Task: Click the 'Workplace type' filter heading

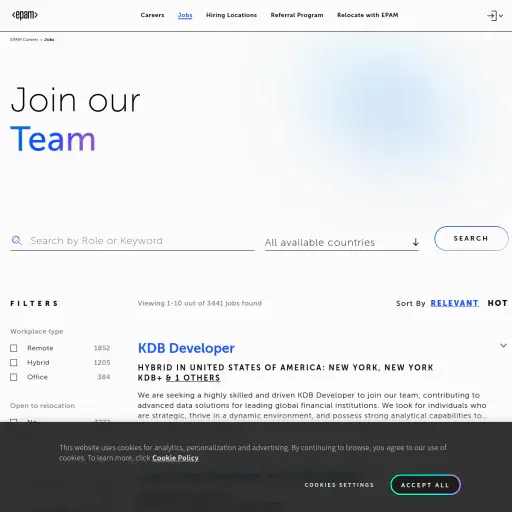Action: [37, 331]
